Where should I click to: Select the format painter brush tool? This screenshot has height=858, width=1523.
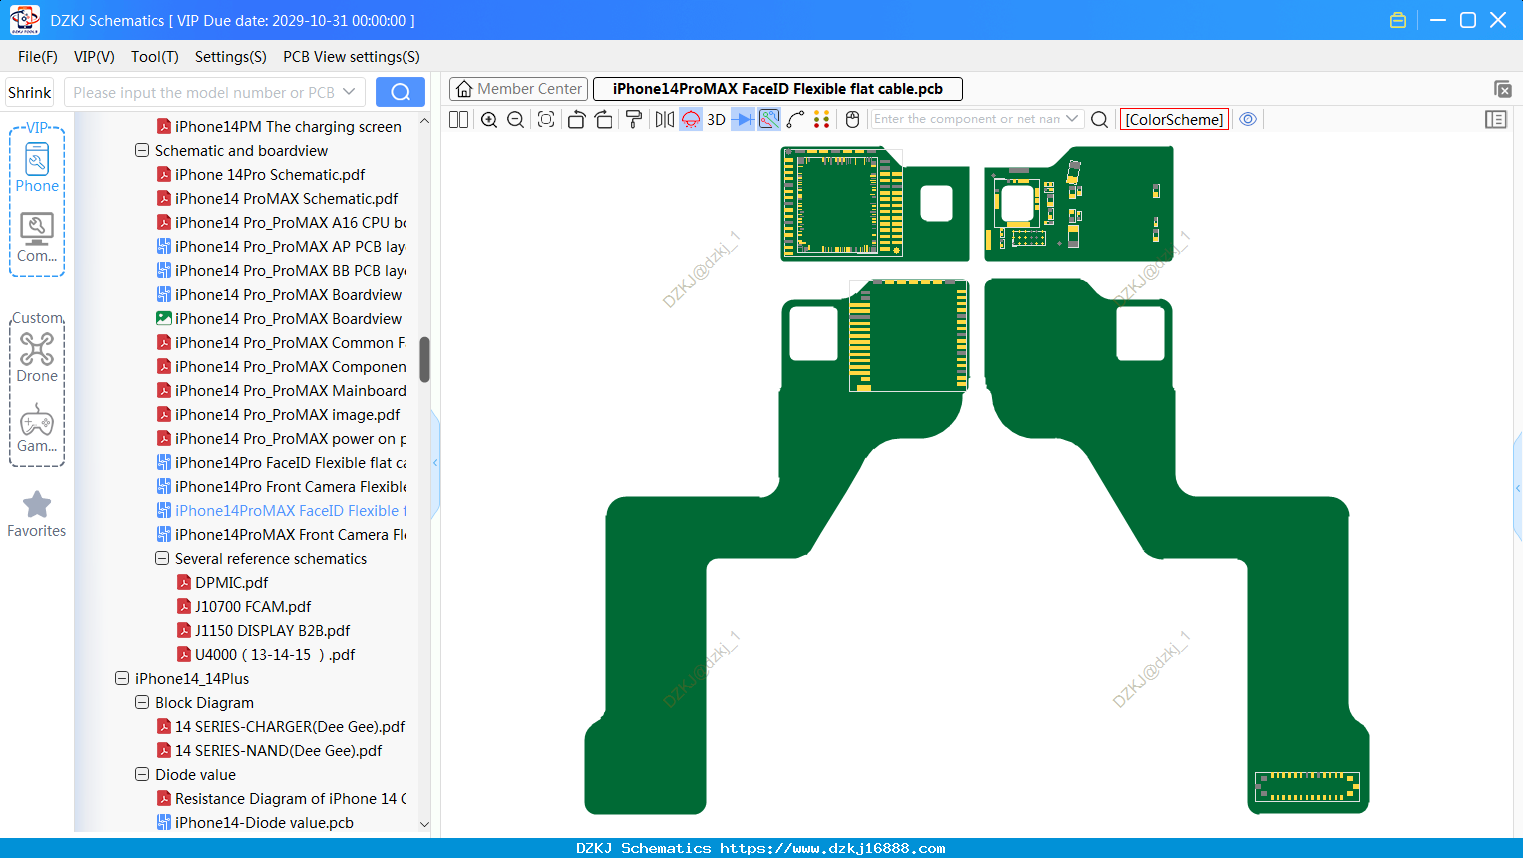[633, 119]
